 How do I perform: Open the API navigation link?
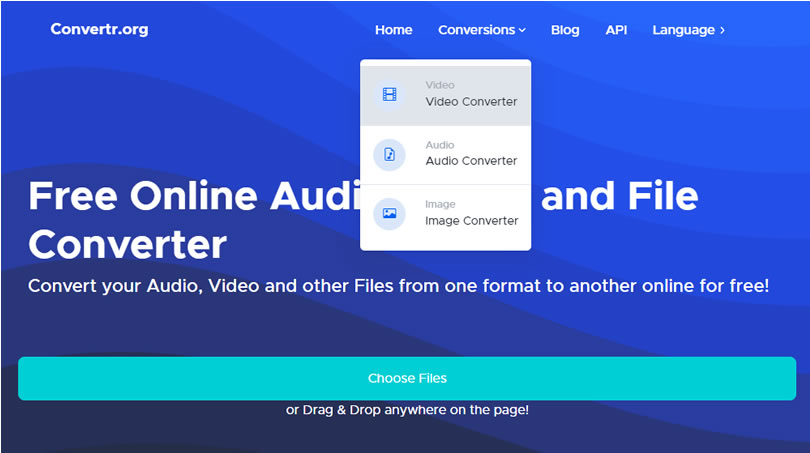click(616, 30)
